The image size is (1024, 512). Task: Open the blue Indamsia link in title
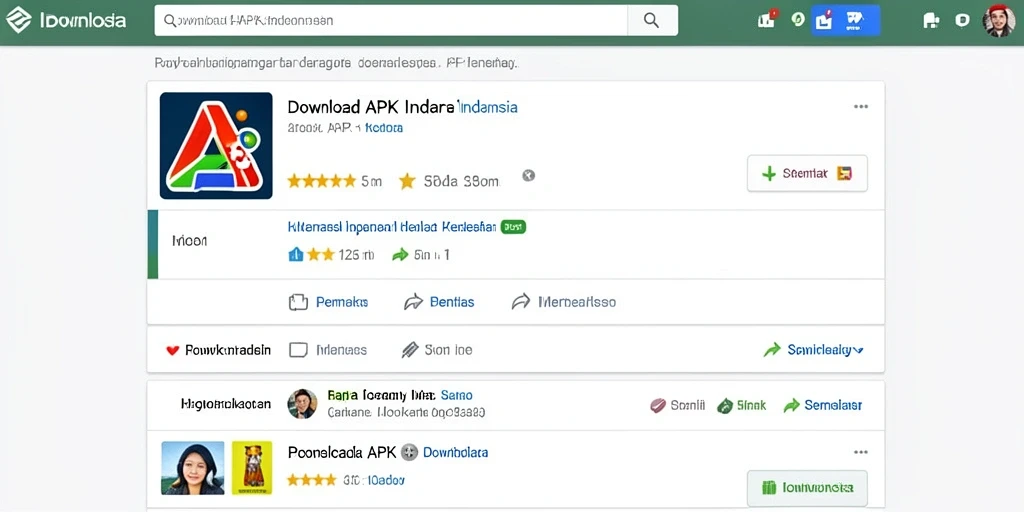click(488, 107)
